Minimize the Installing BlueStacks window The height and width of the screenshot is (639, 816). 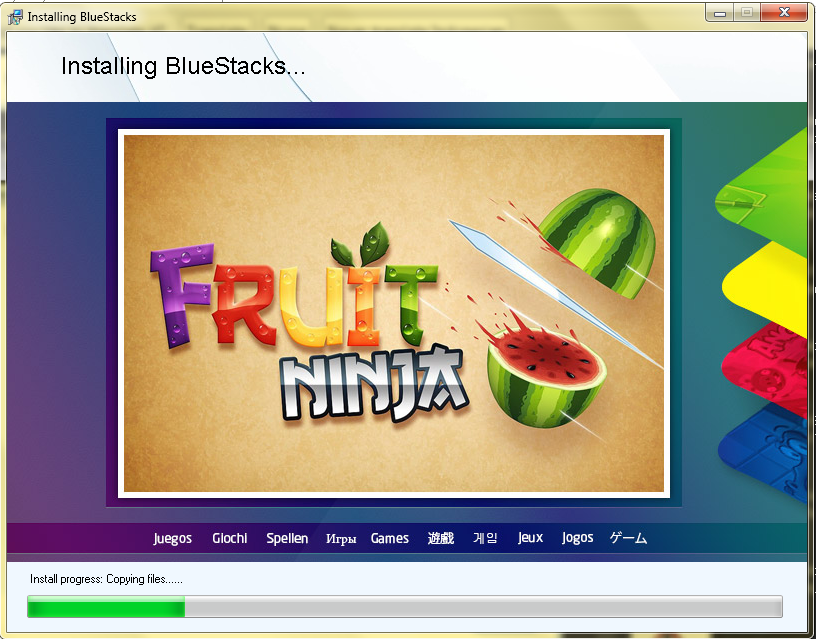click(720, 13)
